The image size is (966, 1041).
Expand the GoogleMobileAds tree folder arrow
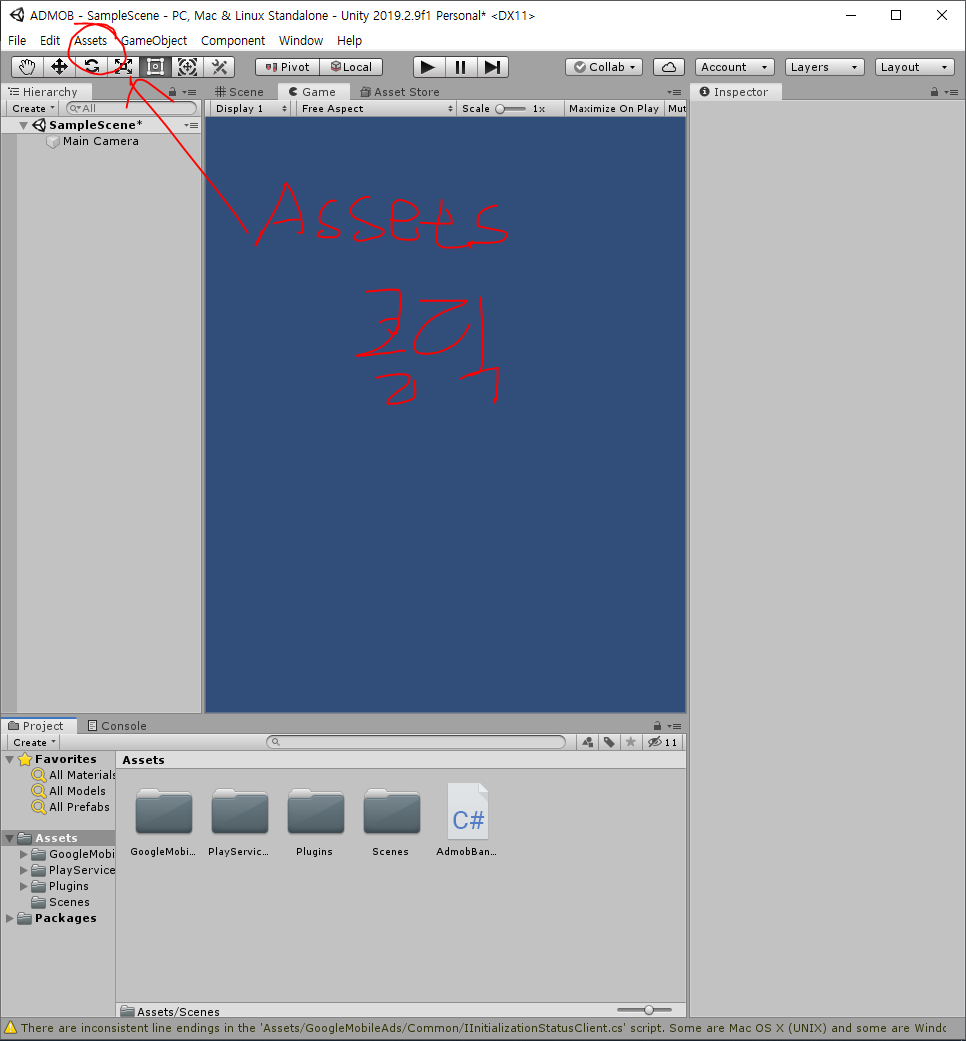(24, 854)
